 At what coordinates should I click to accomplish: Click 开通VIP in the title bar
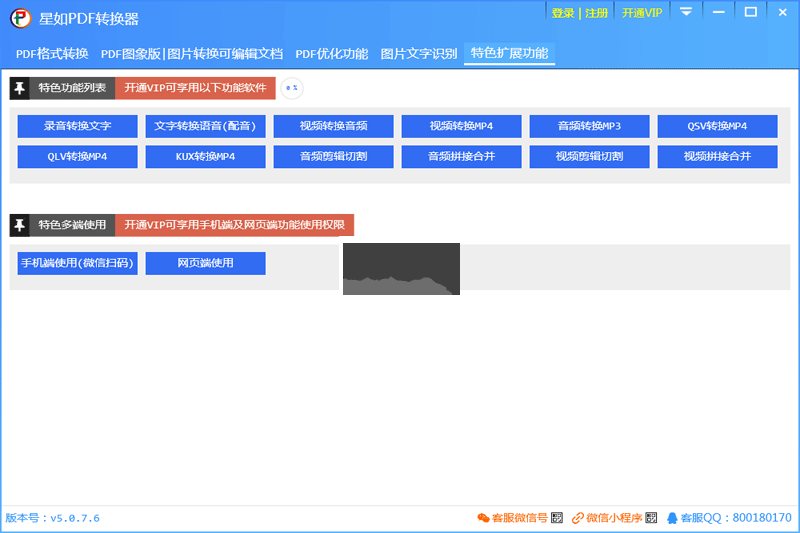click(x=642, y=13)
